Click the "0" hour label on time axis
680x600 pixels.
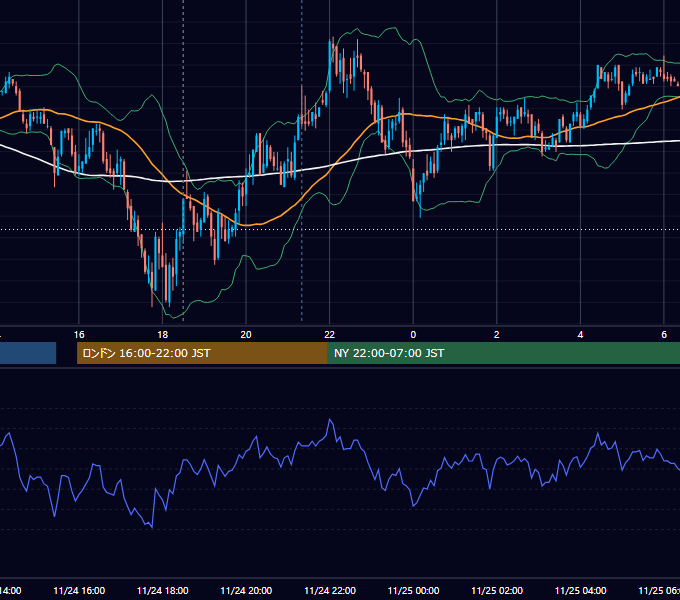[413, 335]
